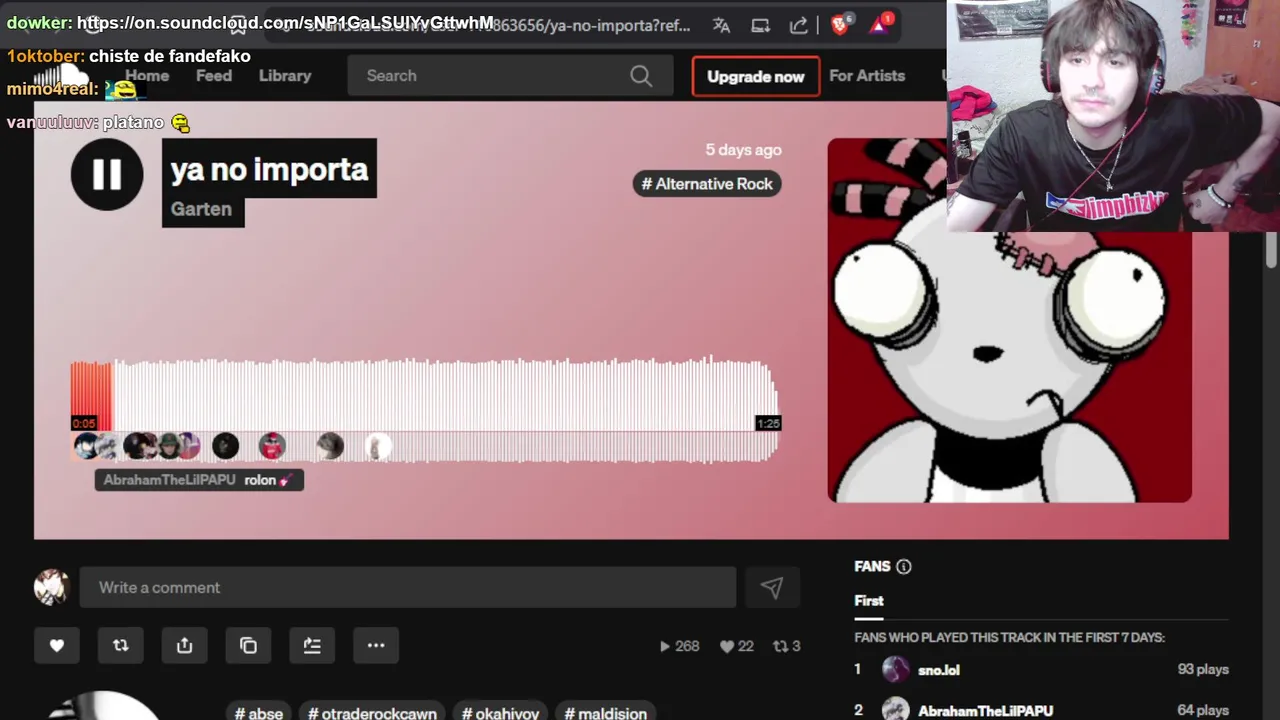Open the more options ellipsis button

coord(376,646)
